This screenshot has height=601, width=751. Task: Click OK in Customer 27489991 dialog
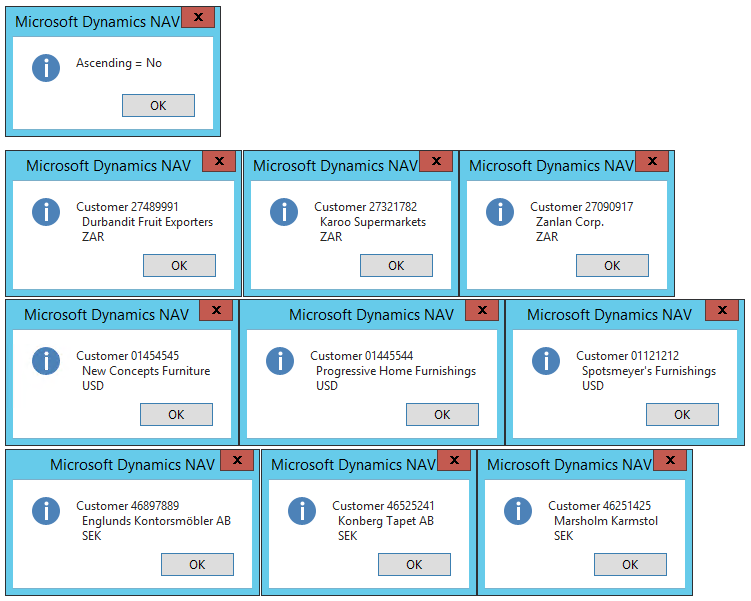click(x=179, y=265)
